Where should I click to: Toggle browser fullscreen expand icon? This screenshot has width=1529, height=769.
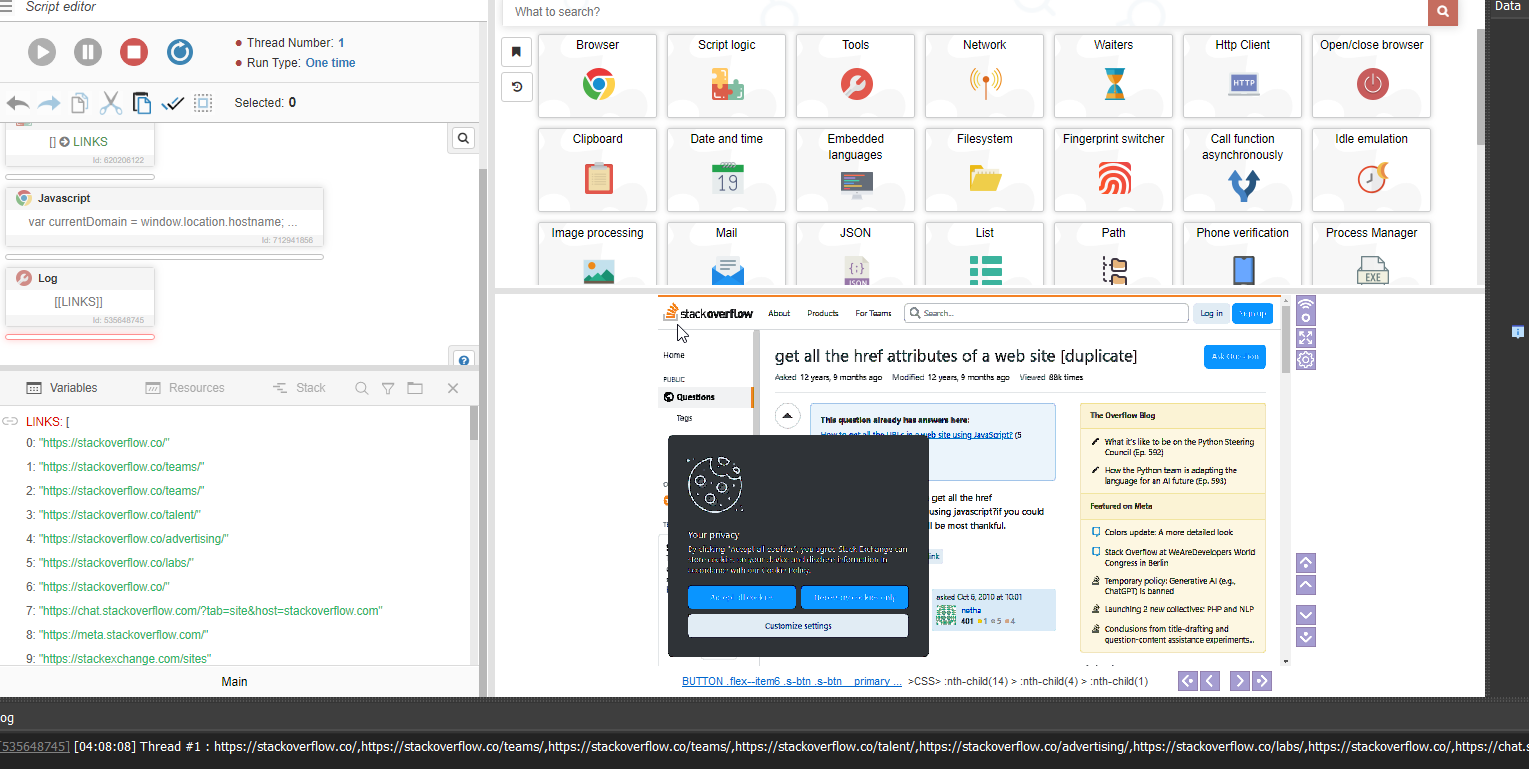tap(1305, 337)
